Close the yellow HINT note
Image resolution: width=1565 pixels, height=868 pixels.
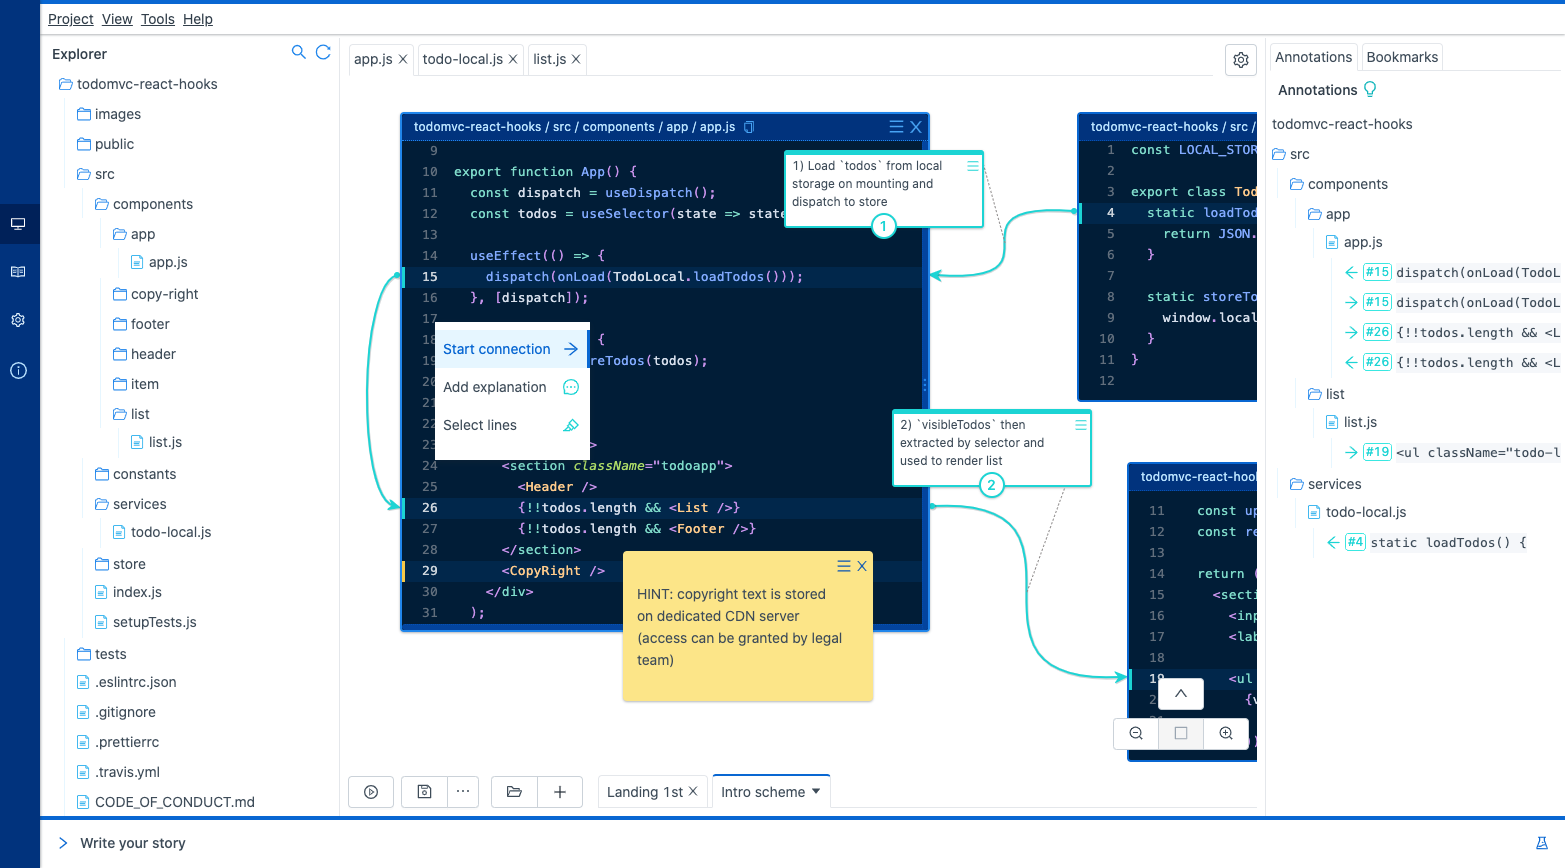pos(862,566)
